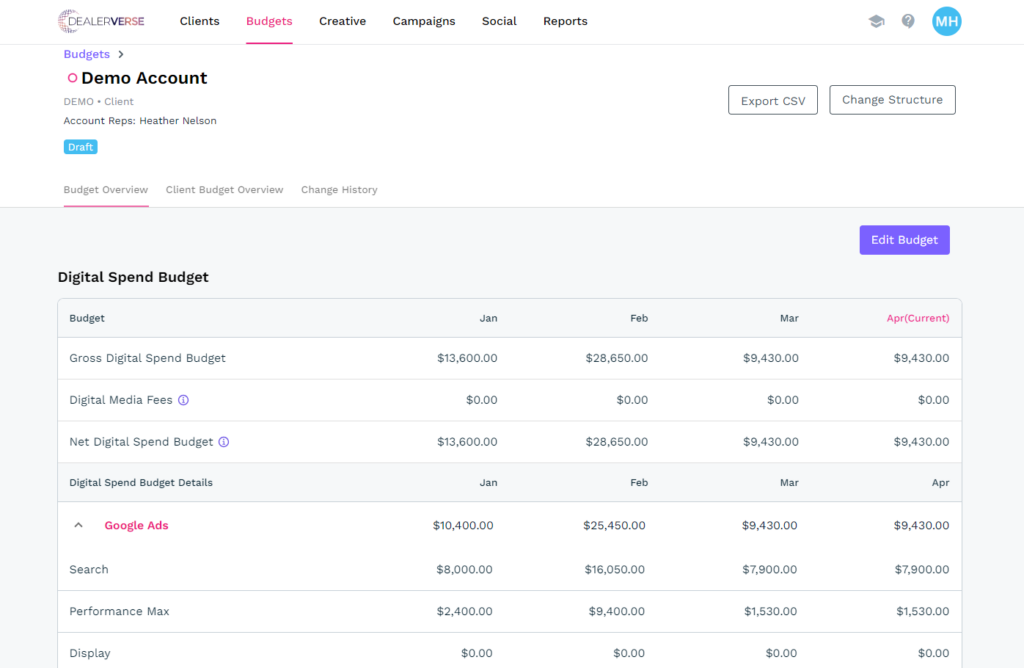1024x668 pixels.
Task: Select the Social nav item
Action: click(499, 21)
